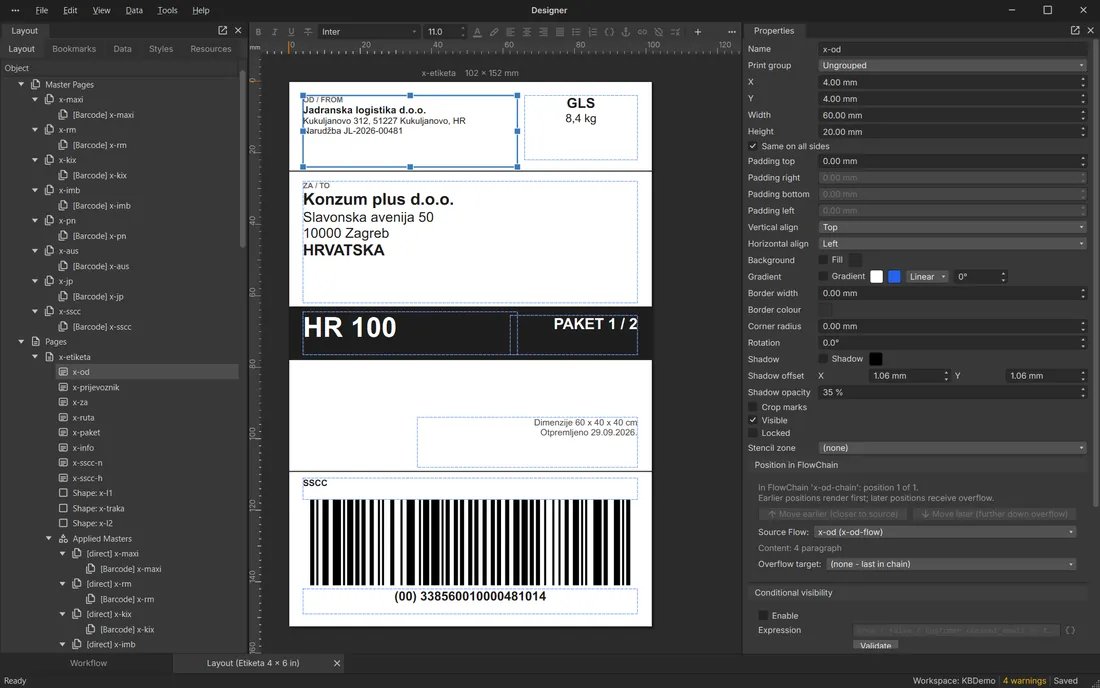Justify text using the toolbar
Image resolution: width=1100 pixels, height=688 pixels.
(560, 32)
